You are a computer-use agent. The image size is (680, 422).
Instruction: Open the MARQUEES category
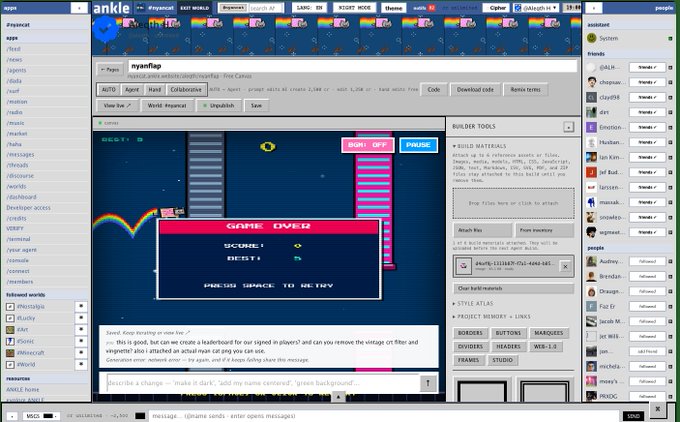pyautogui.click(x=549, y=333)
